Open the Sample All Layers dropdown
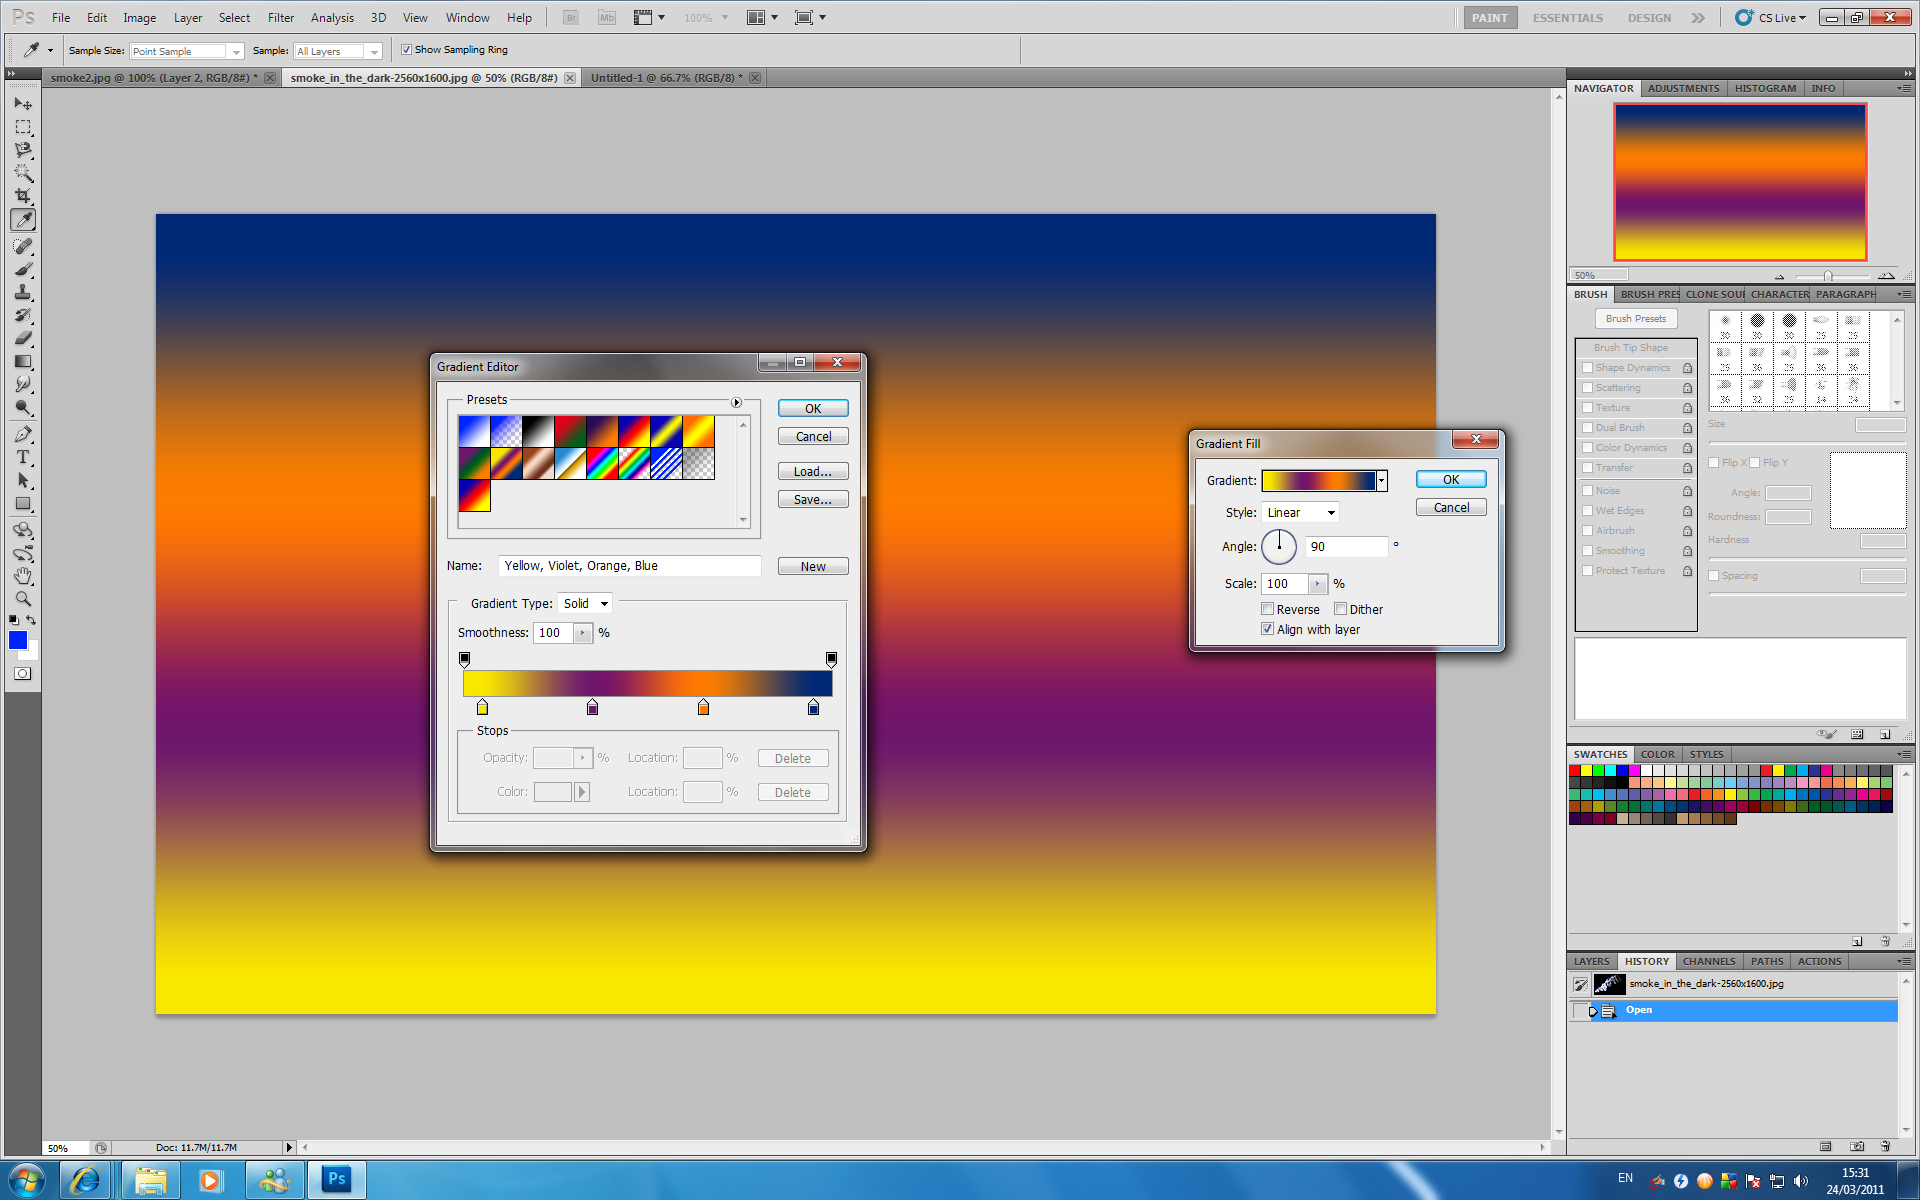Viewport: 1920px width, 1200px height. point(338,51)
